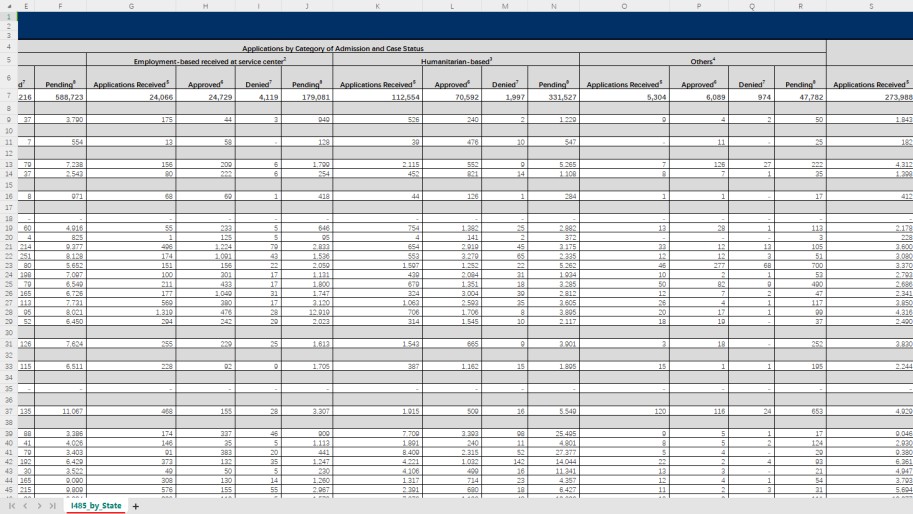Click the select-all corner of the grid
This screenshot has height=514, width=913.
tap(9, 6)
